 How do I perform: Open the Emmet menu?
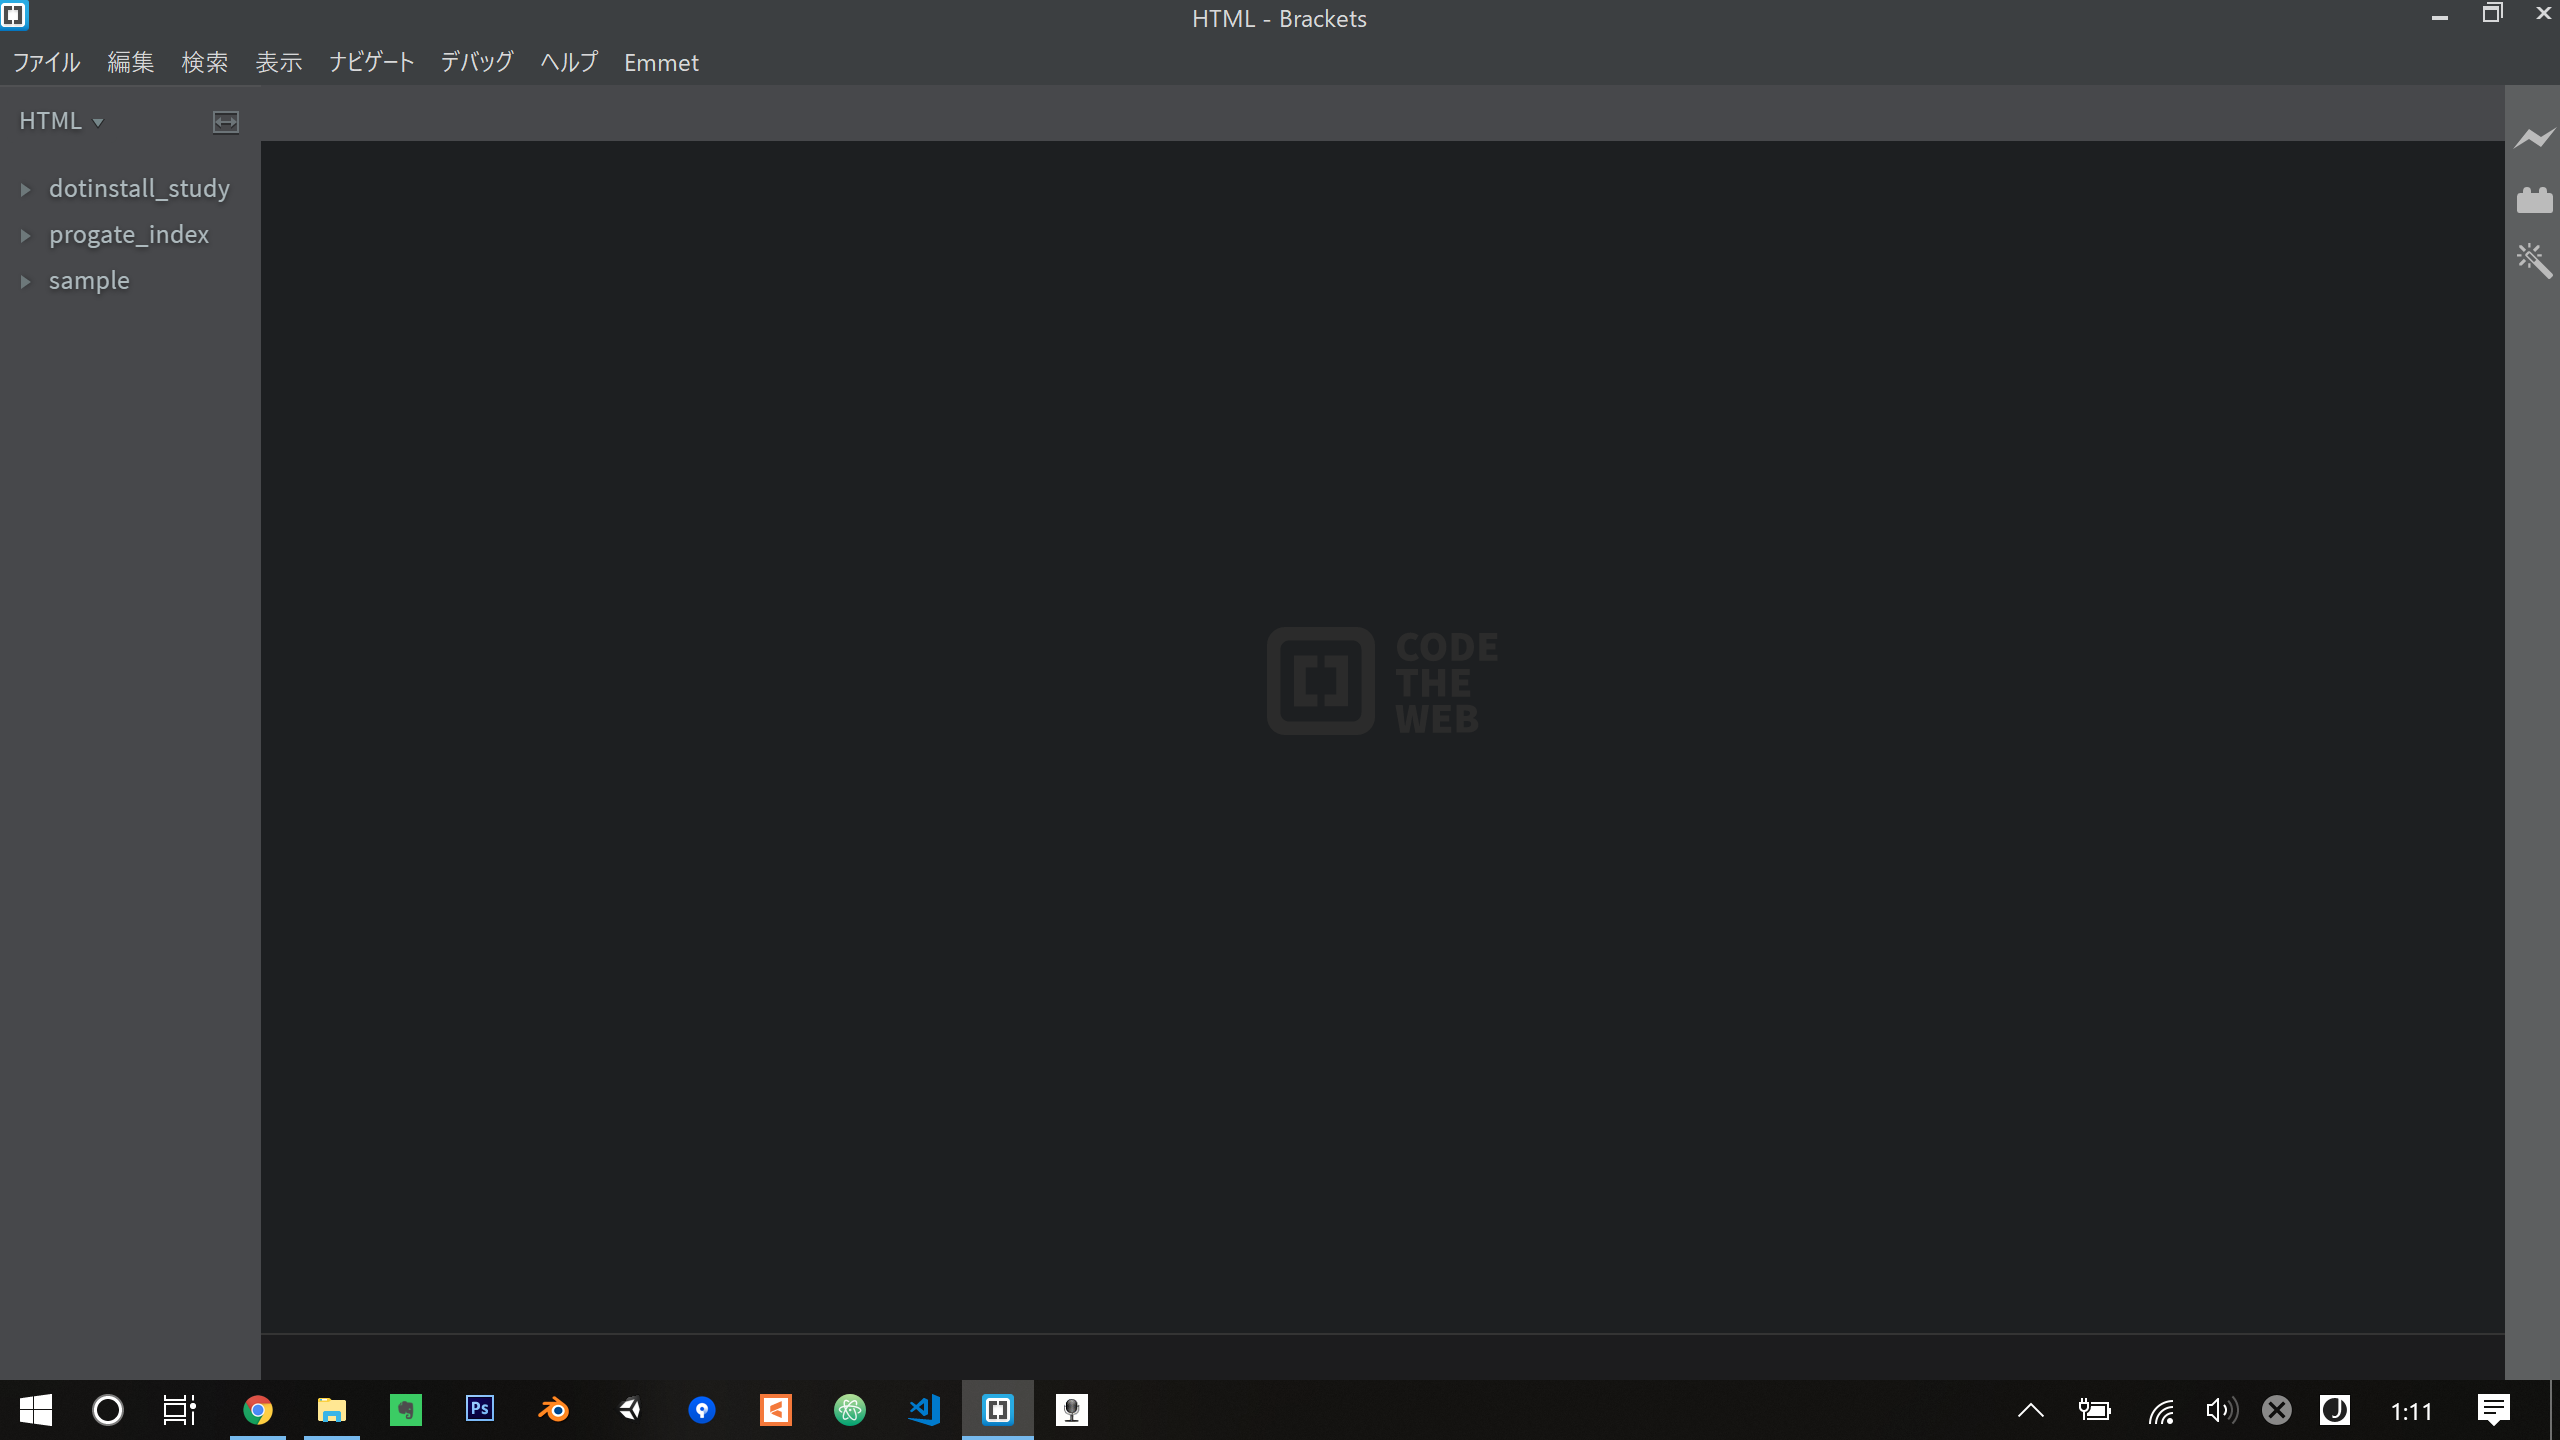(x=661, y=62)
